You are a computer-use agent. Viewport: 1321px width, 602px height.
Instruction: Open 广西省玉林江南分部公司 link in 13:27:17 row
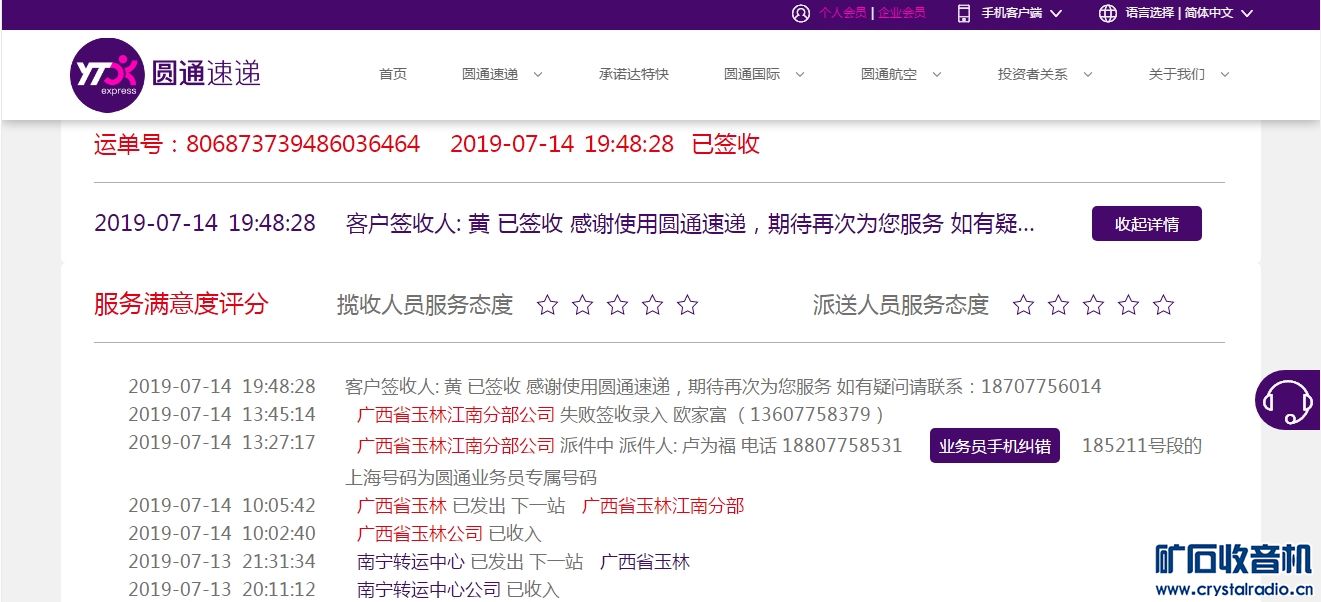pos(456,445)
